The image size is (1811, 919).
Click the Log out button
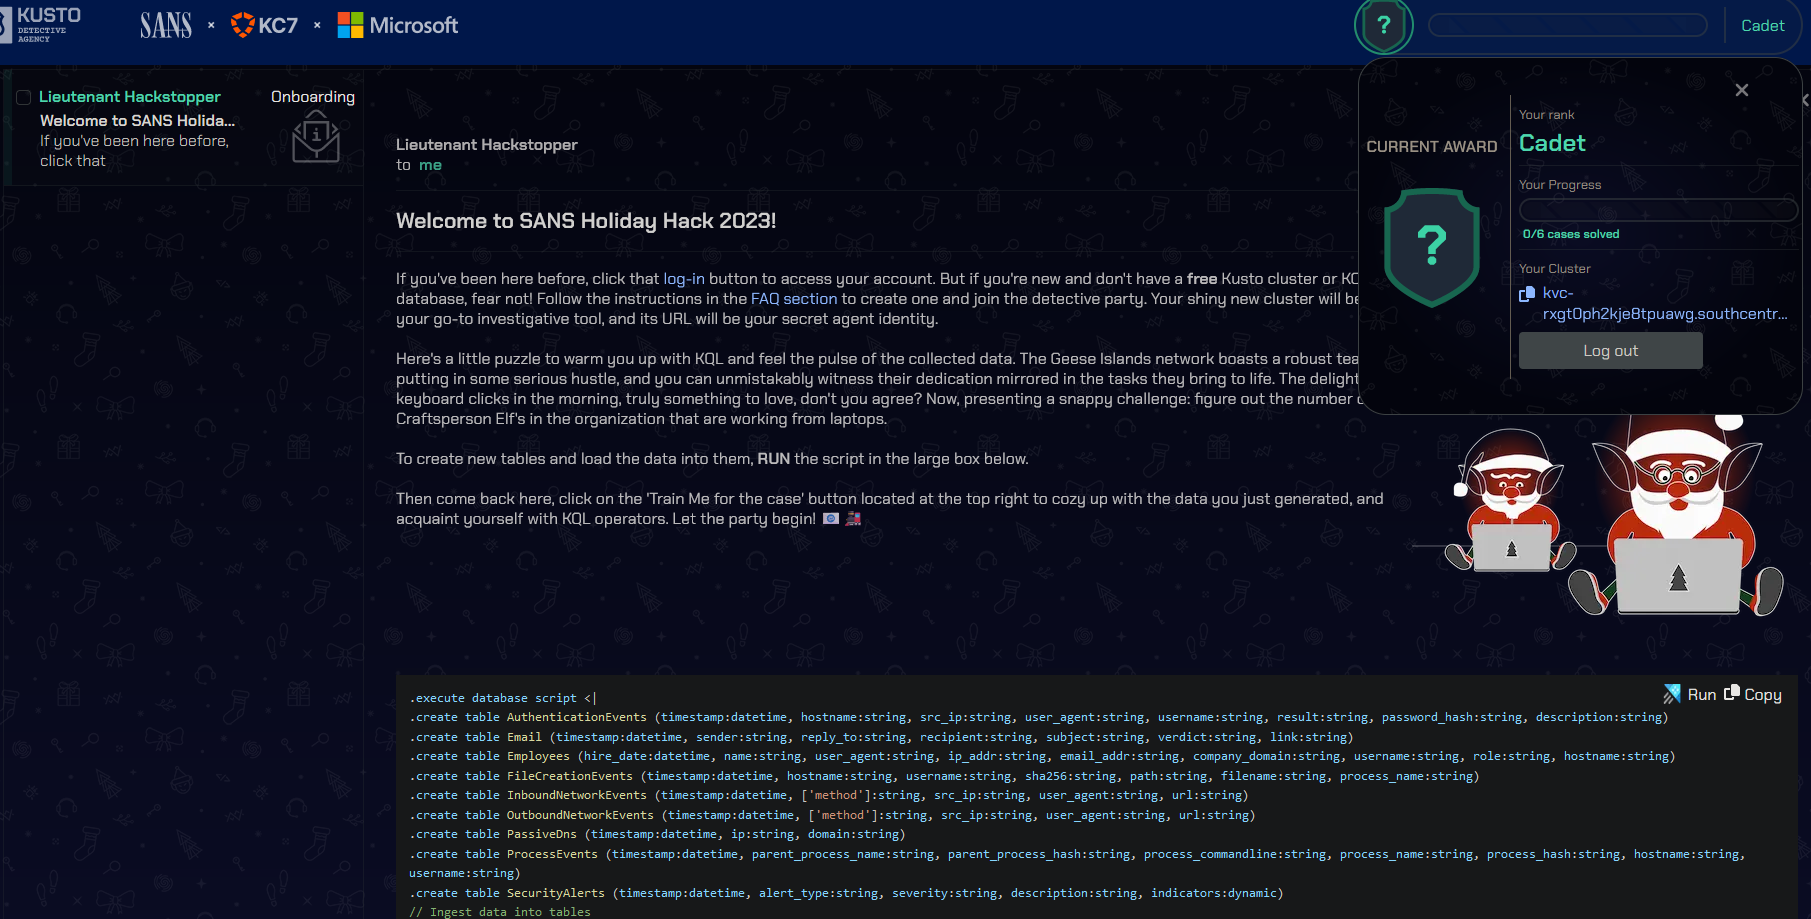coord(1610,351)
